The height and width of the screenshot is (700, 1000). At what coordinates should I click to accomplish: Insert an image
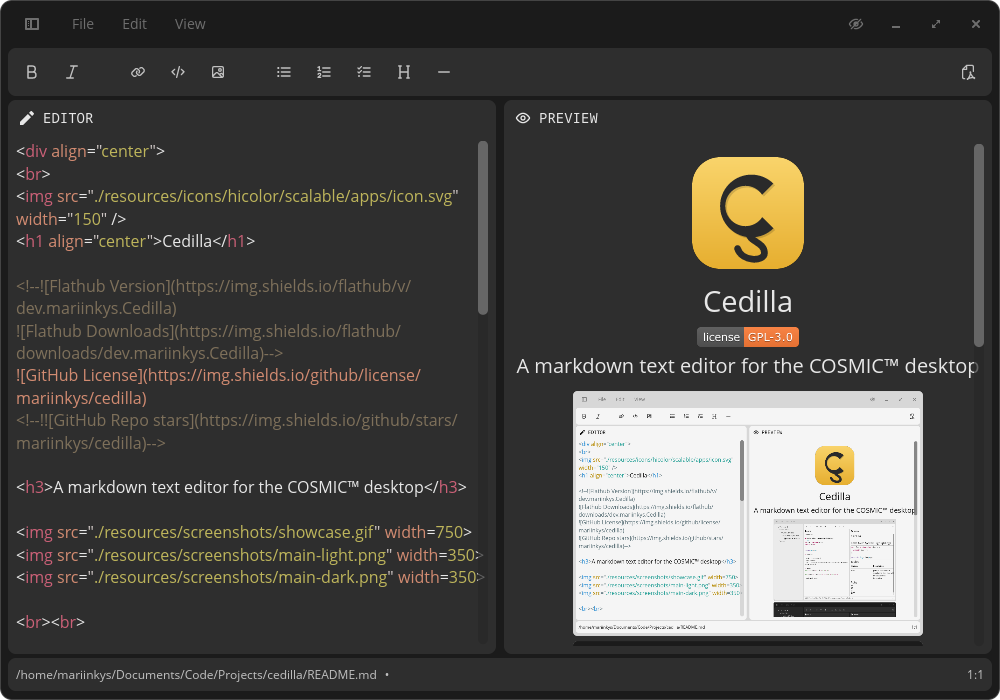point(218,72)
